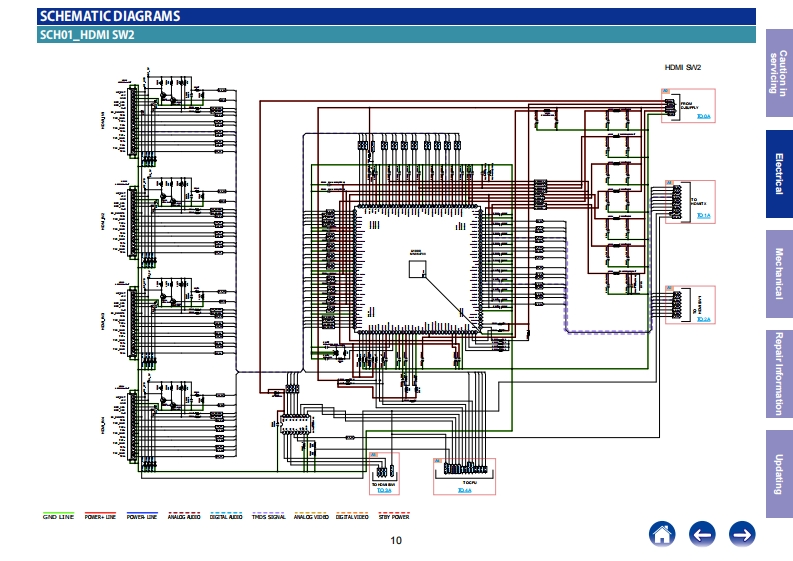Open the Updating side tab
This screenshot has height=561, width=793.
coord(778,473)
